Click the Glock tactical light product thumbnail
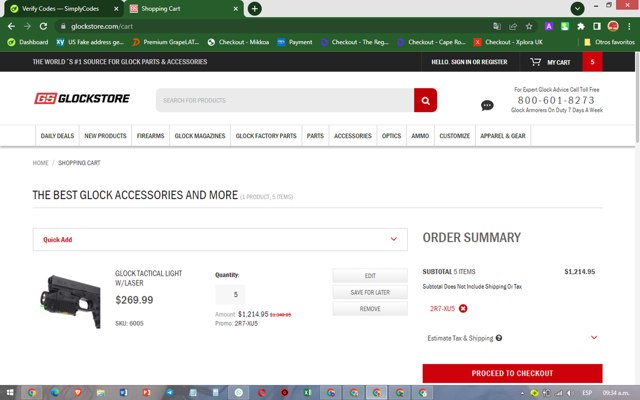The width and height of the screenshot is (640, 400). 70,301
